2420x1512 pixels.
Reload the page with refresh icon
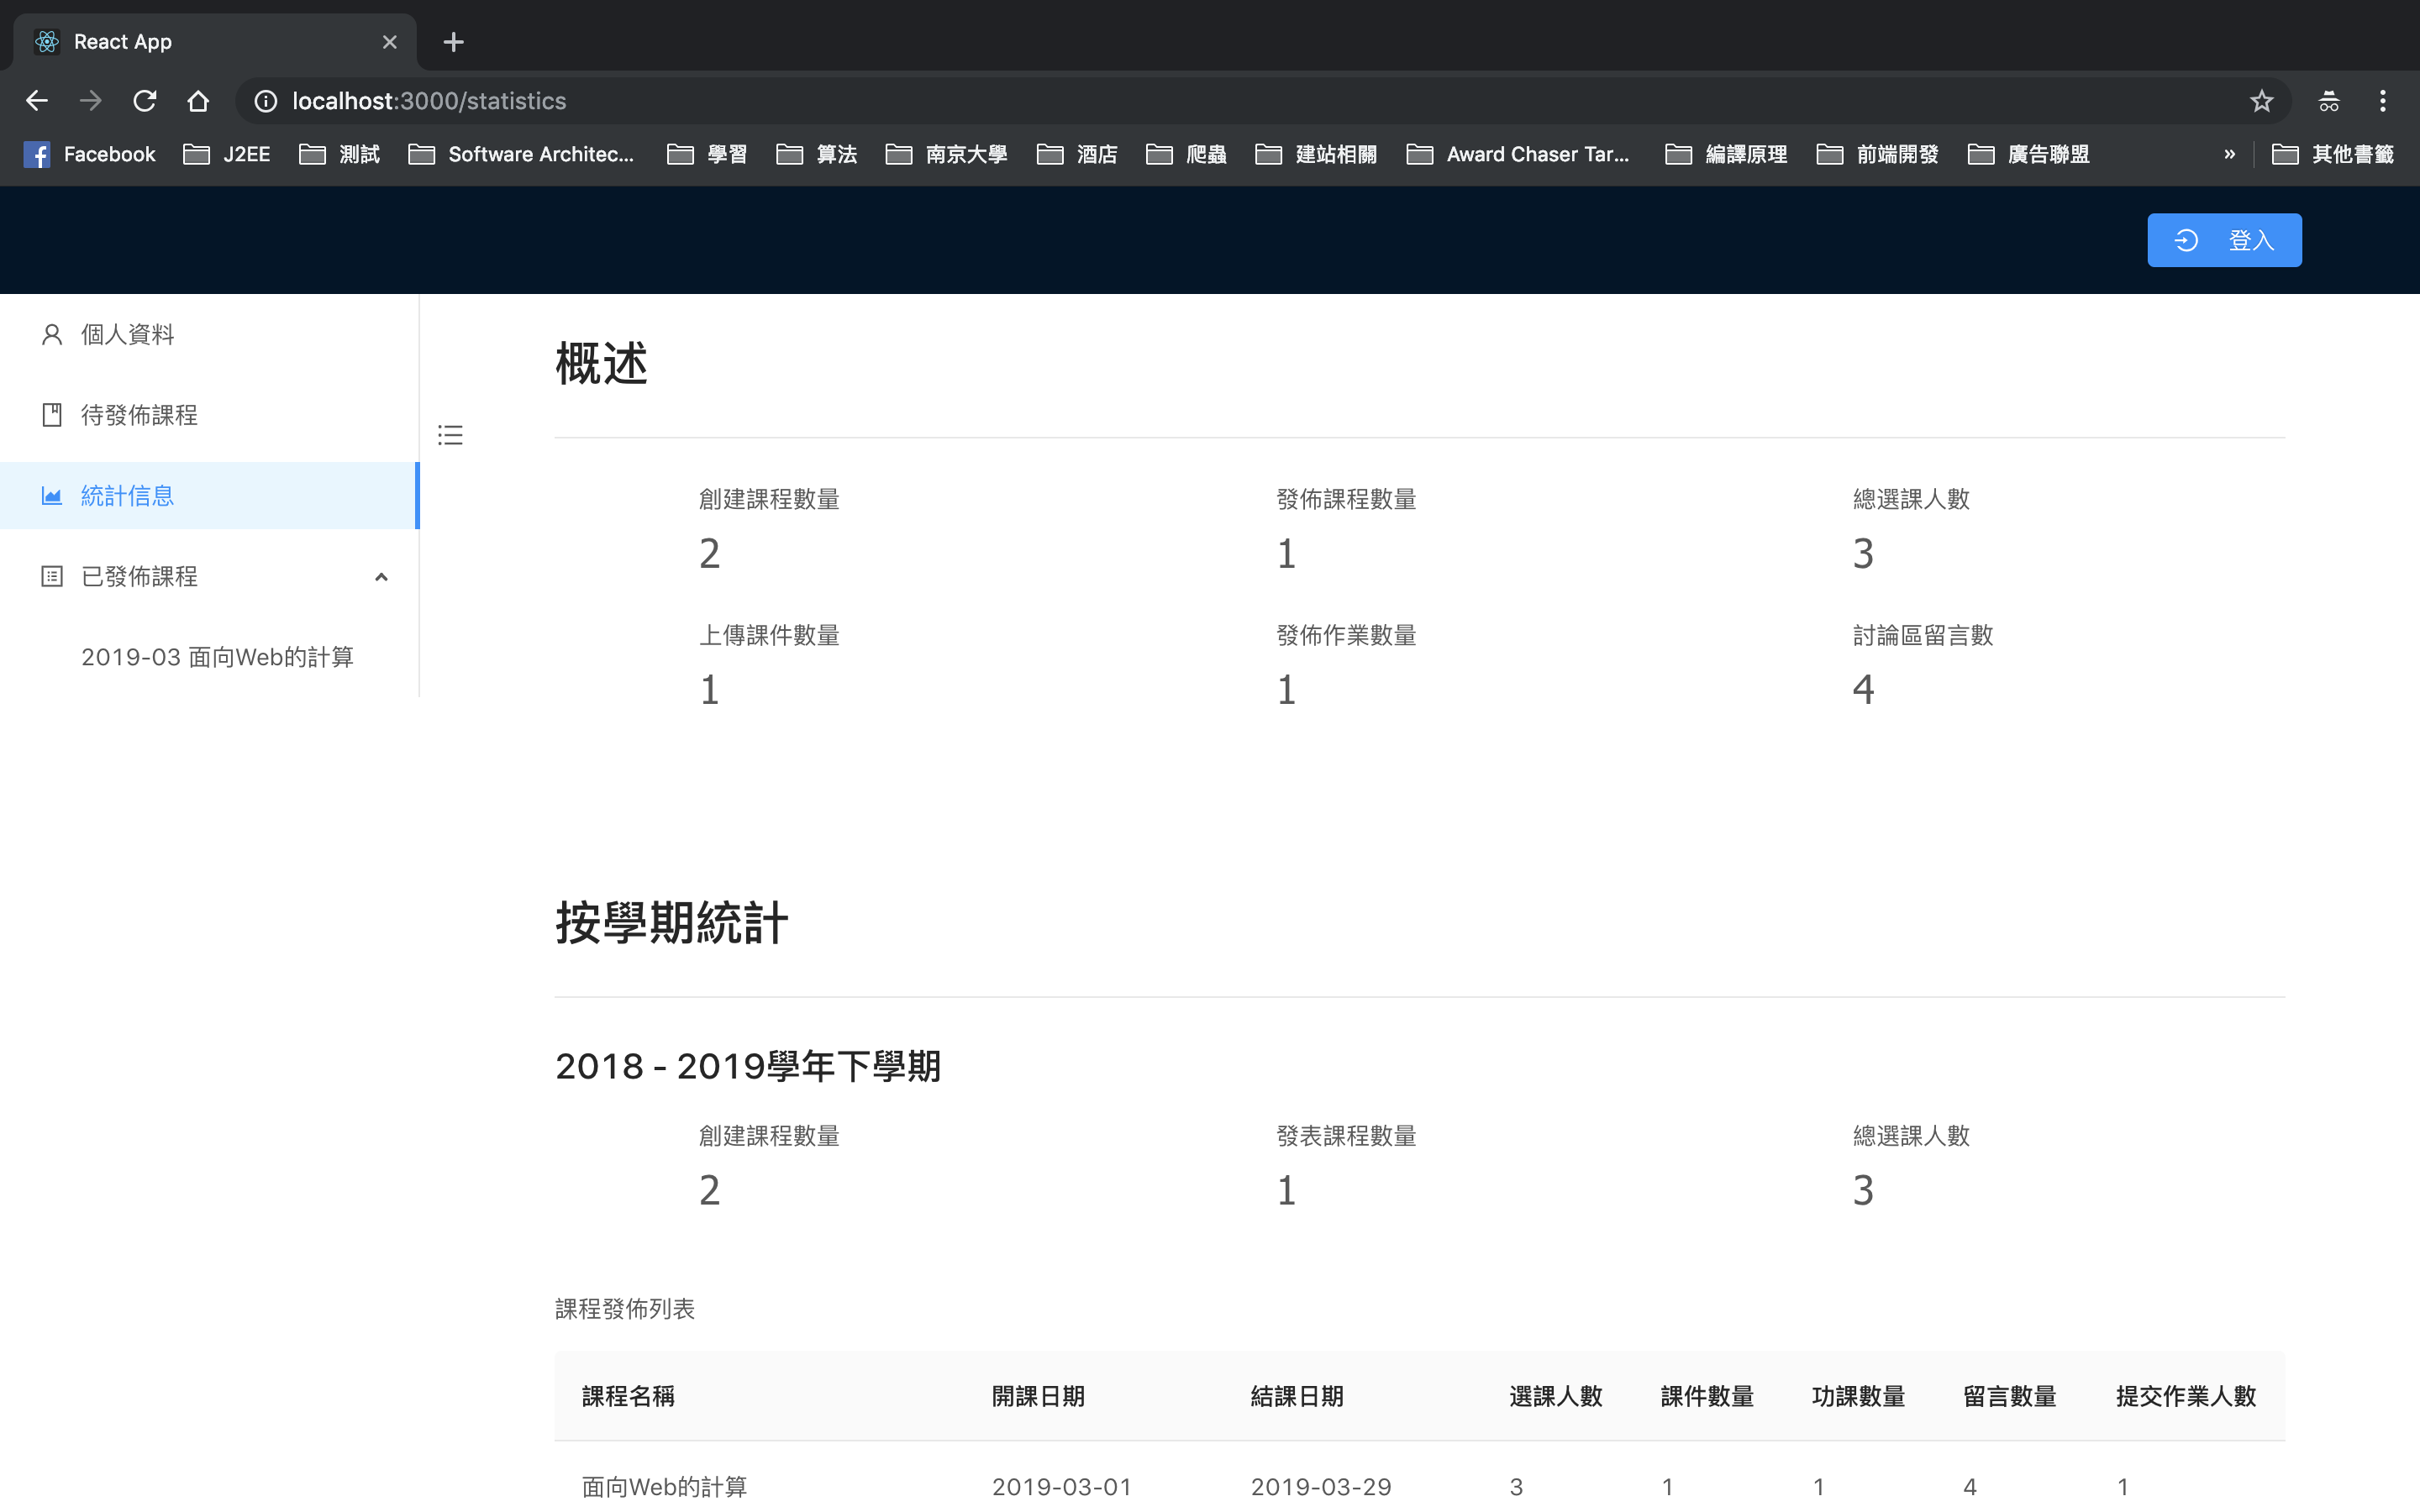coord(145,101)
